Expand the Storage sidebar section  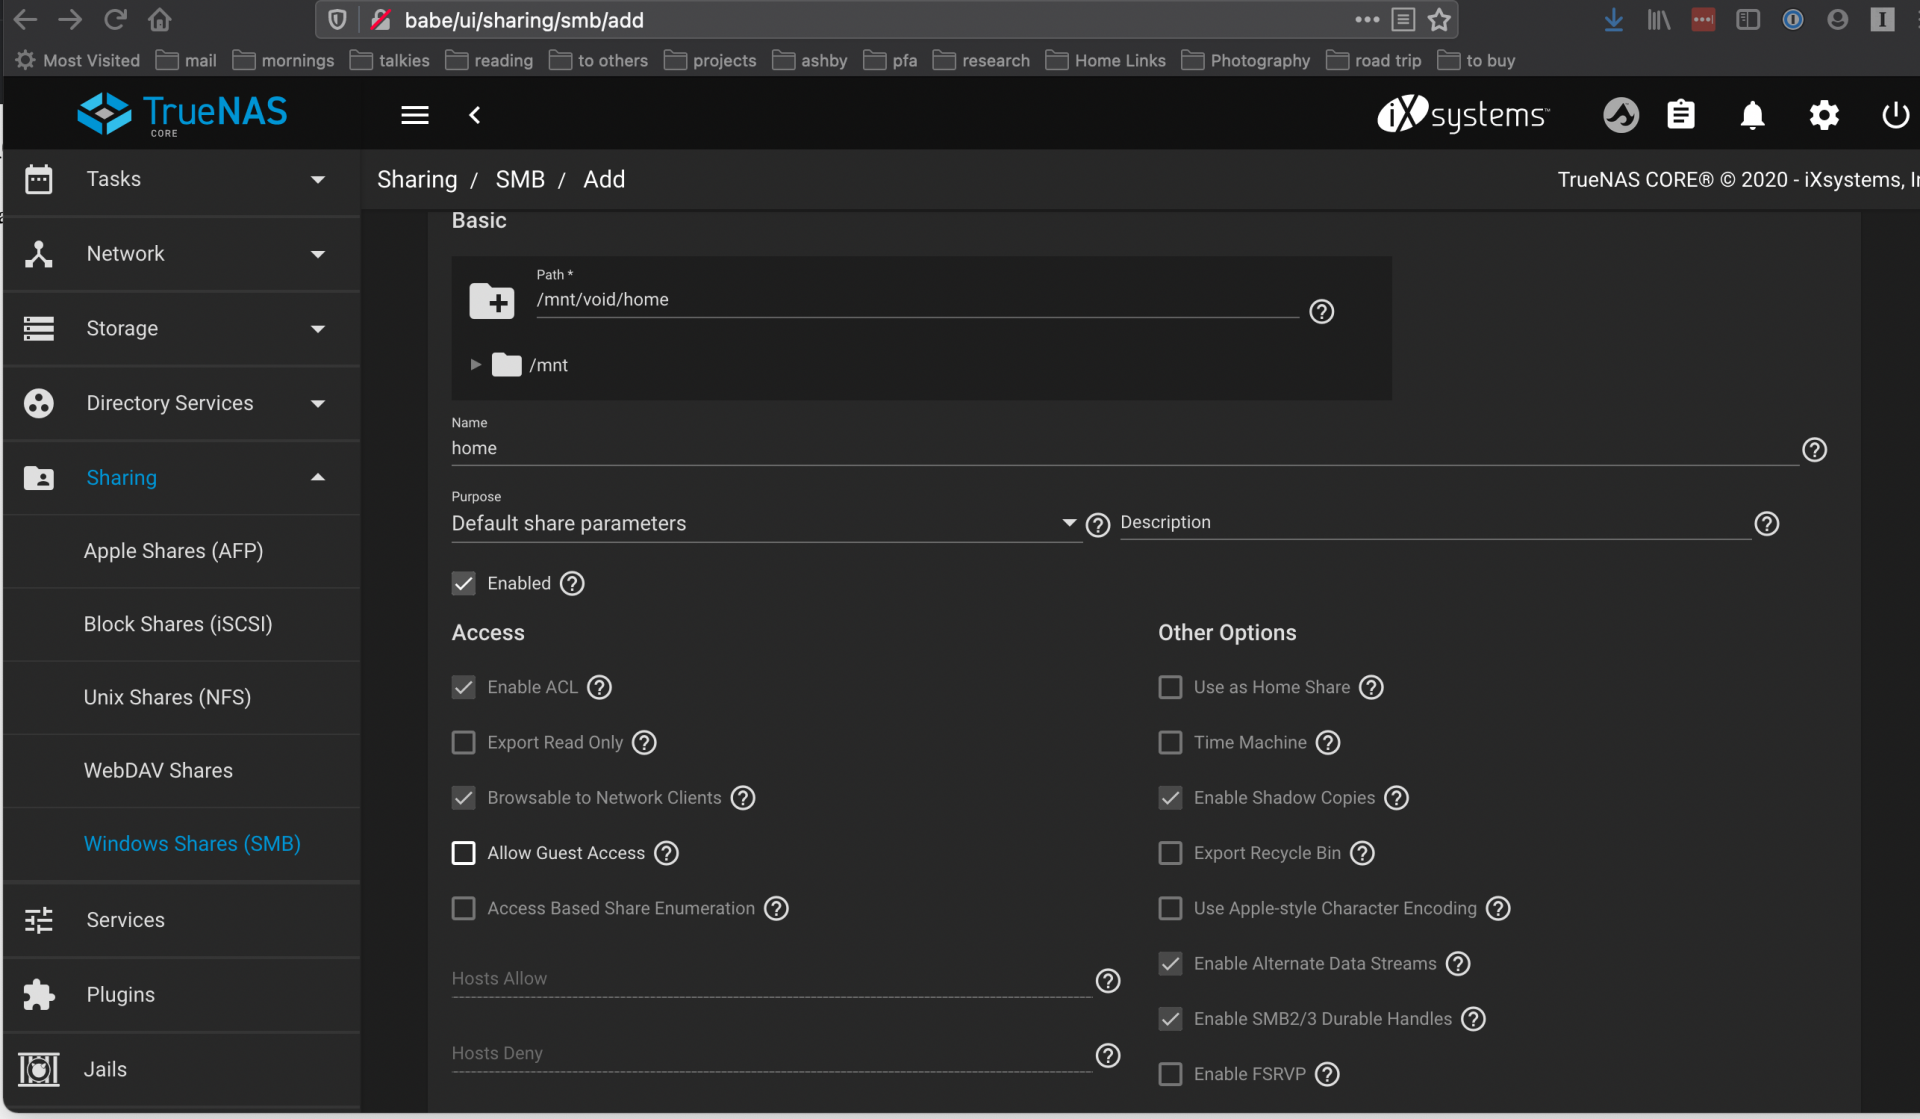[x=182, y=329]
